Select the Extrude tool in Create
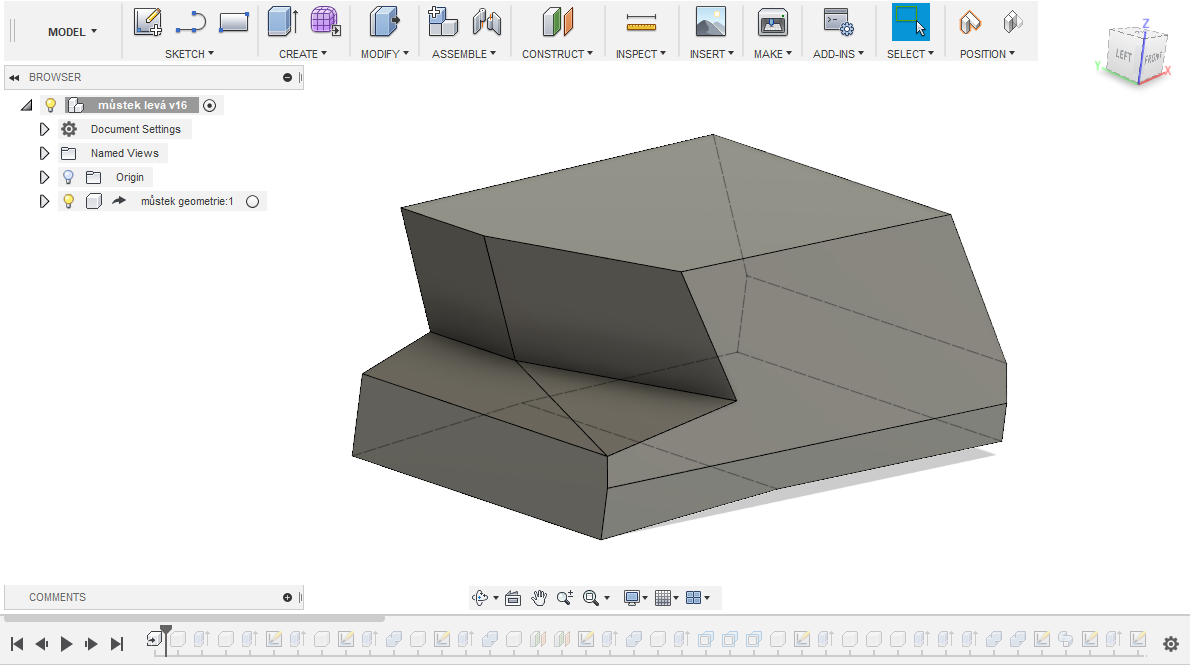Image resolution: width=1190 pixels, height=665 pixels. coord(282,21)
